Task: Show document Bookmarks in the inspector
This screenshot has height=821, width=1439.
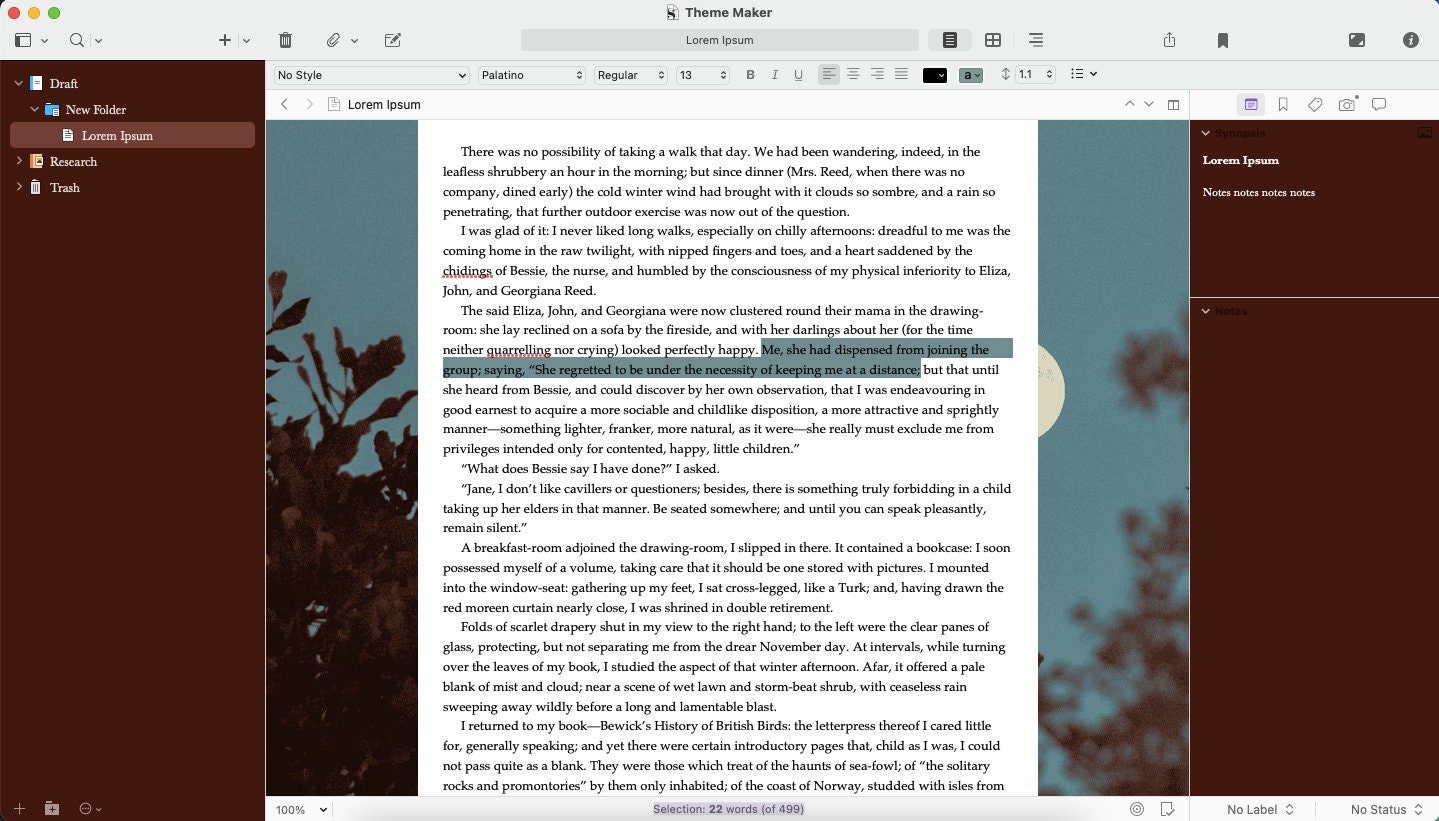Action: [x=1283, y=104]
